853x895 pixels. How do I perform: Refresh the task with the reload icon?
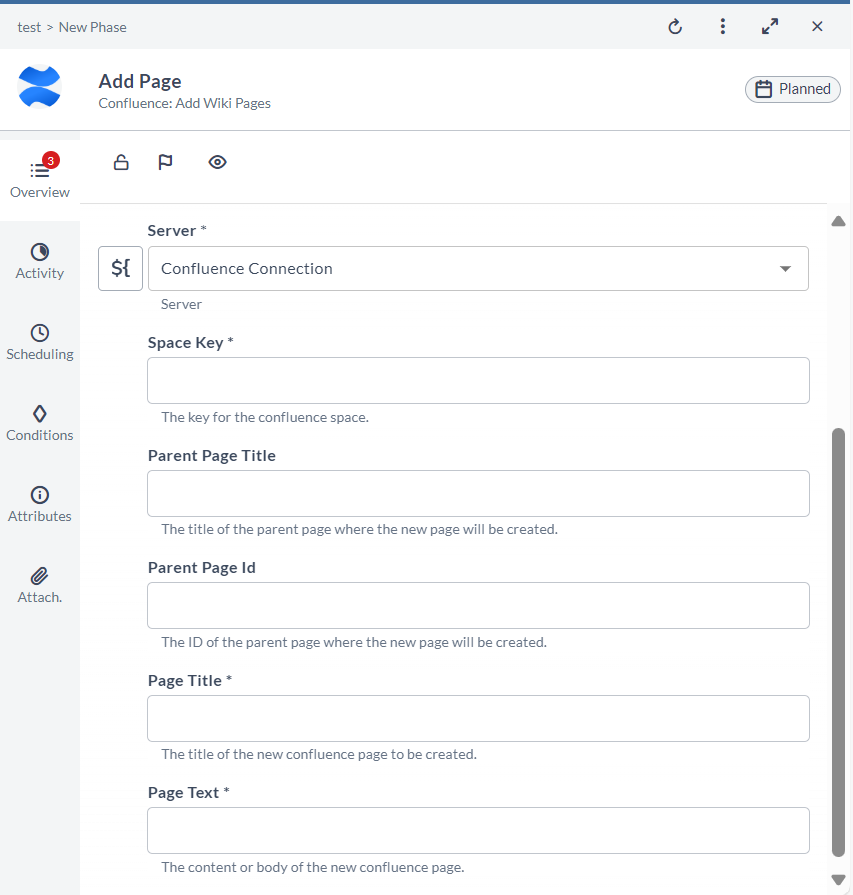pos(675,27)
